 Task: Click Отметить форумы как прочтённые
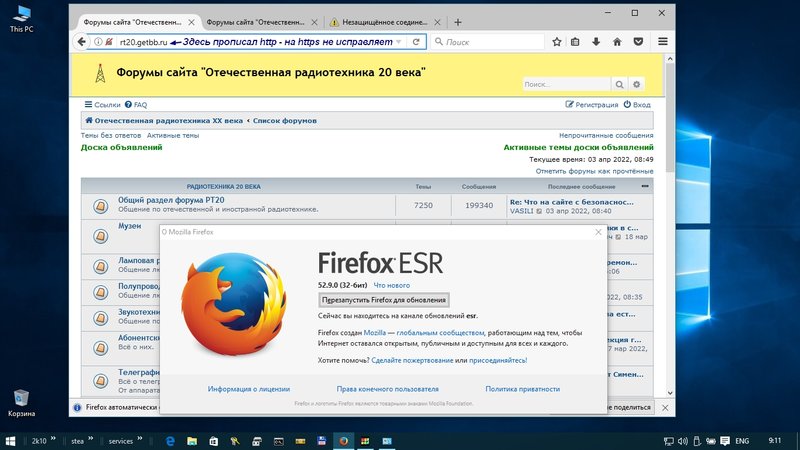(x=594, y=171)
